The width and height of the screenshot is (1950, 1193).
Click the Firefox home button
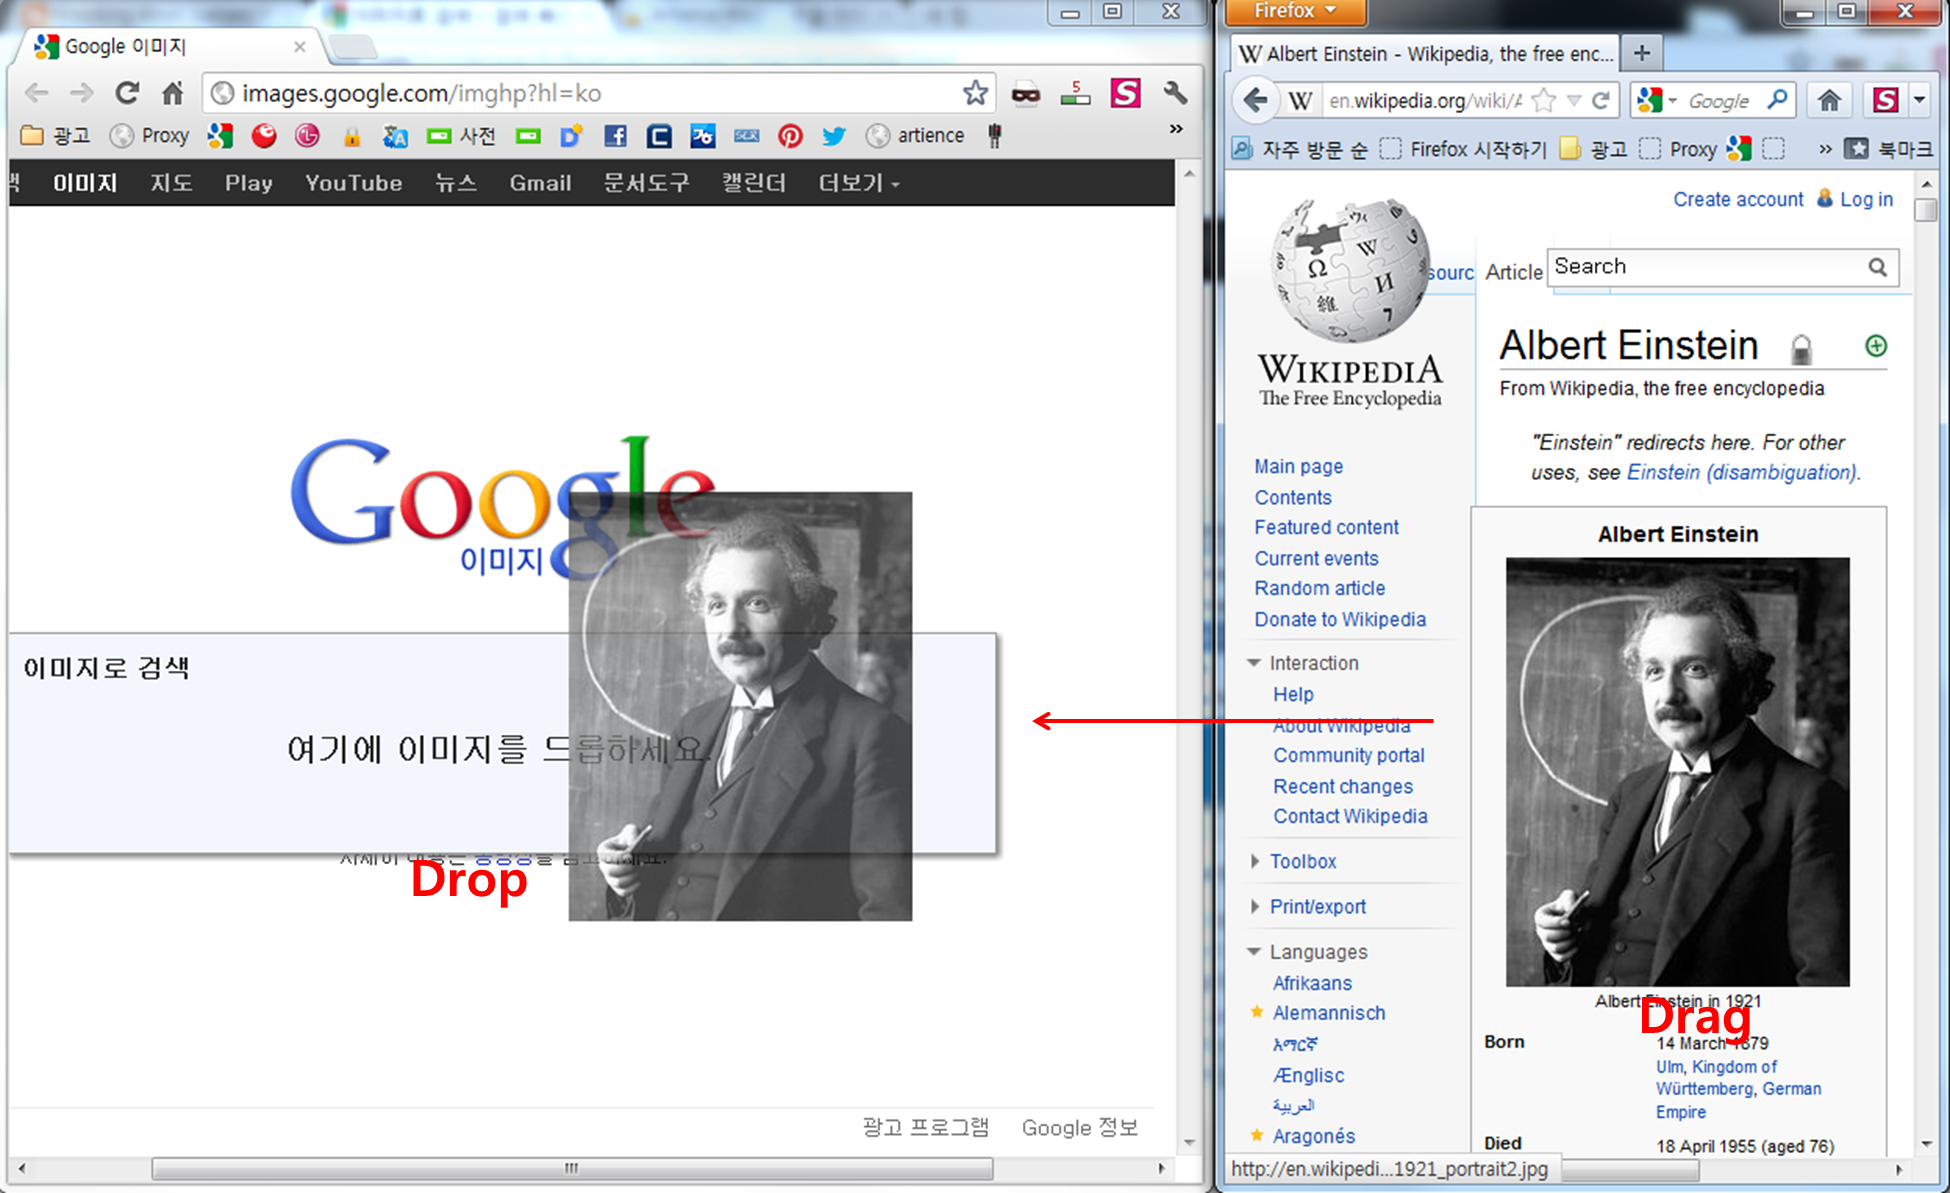click(x=1829, y=100)
